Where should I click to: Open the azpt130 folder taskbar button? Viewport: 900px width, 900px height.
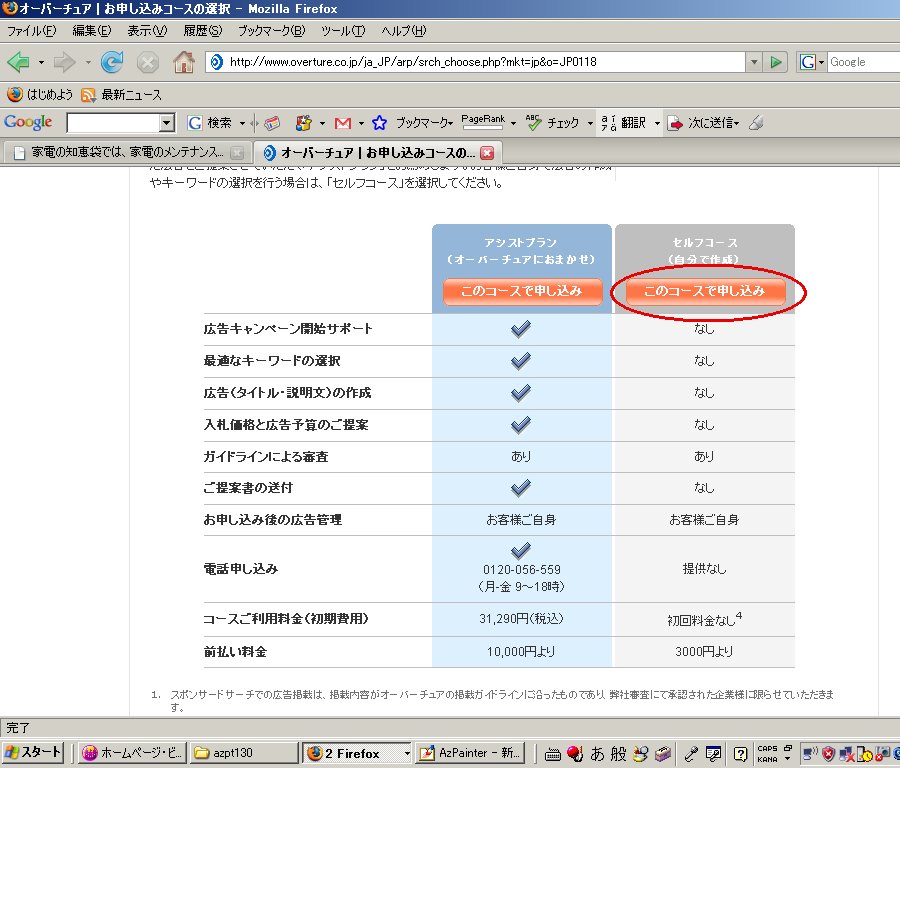[245, 752]
